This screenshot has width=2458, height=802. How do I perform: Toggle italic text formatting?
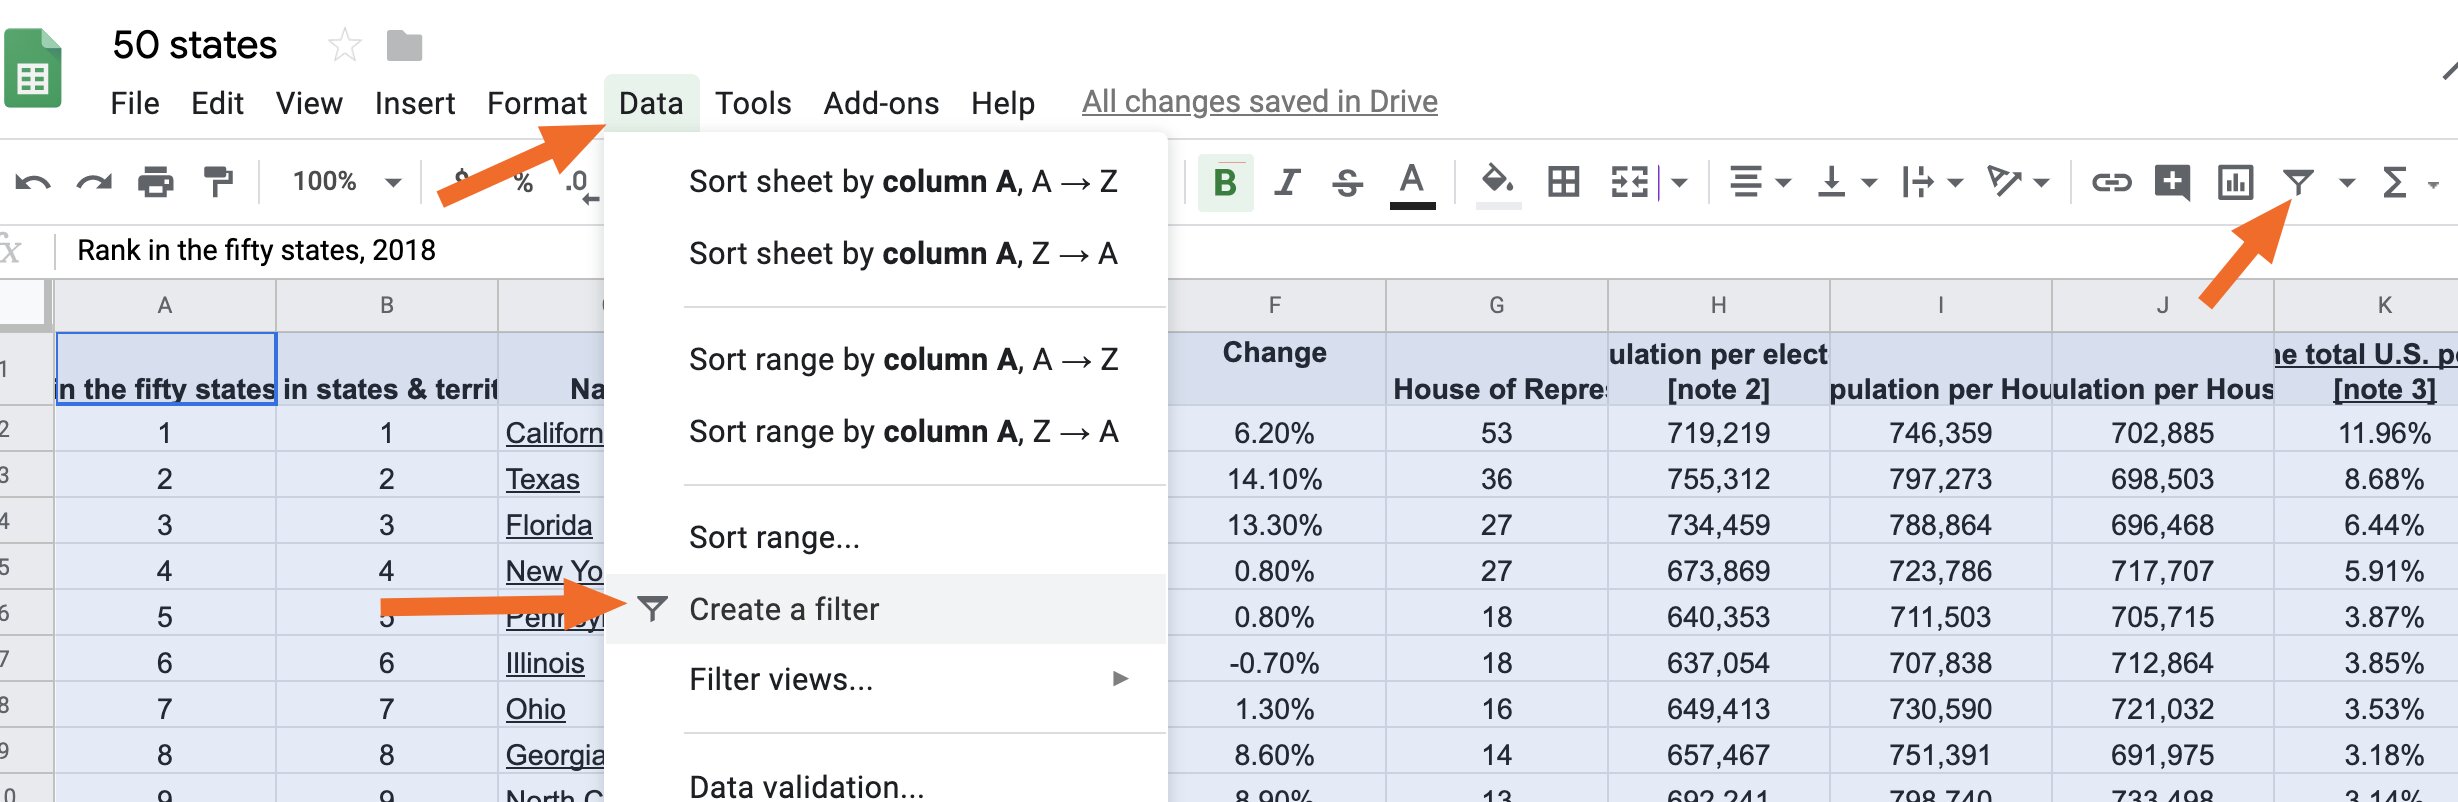[x=1287, y=182]
